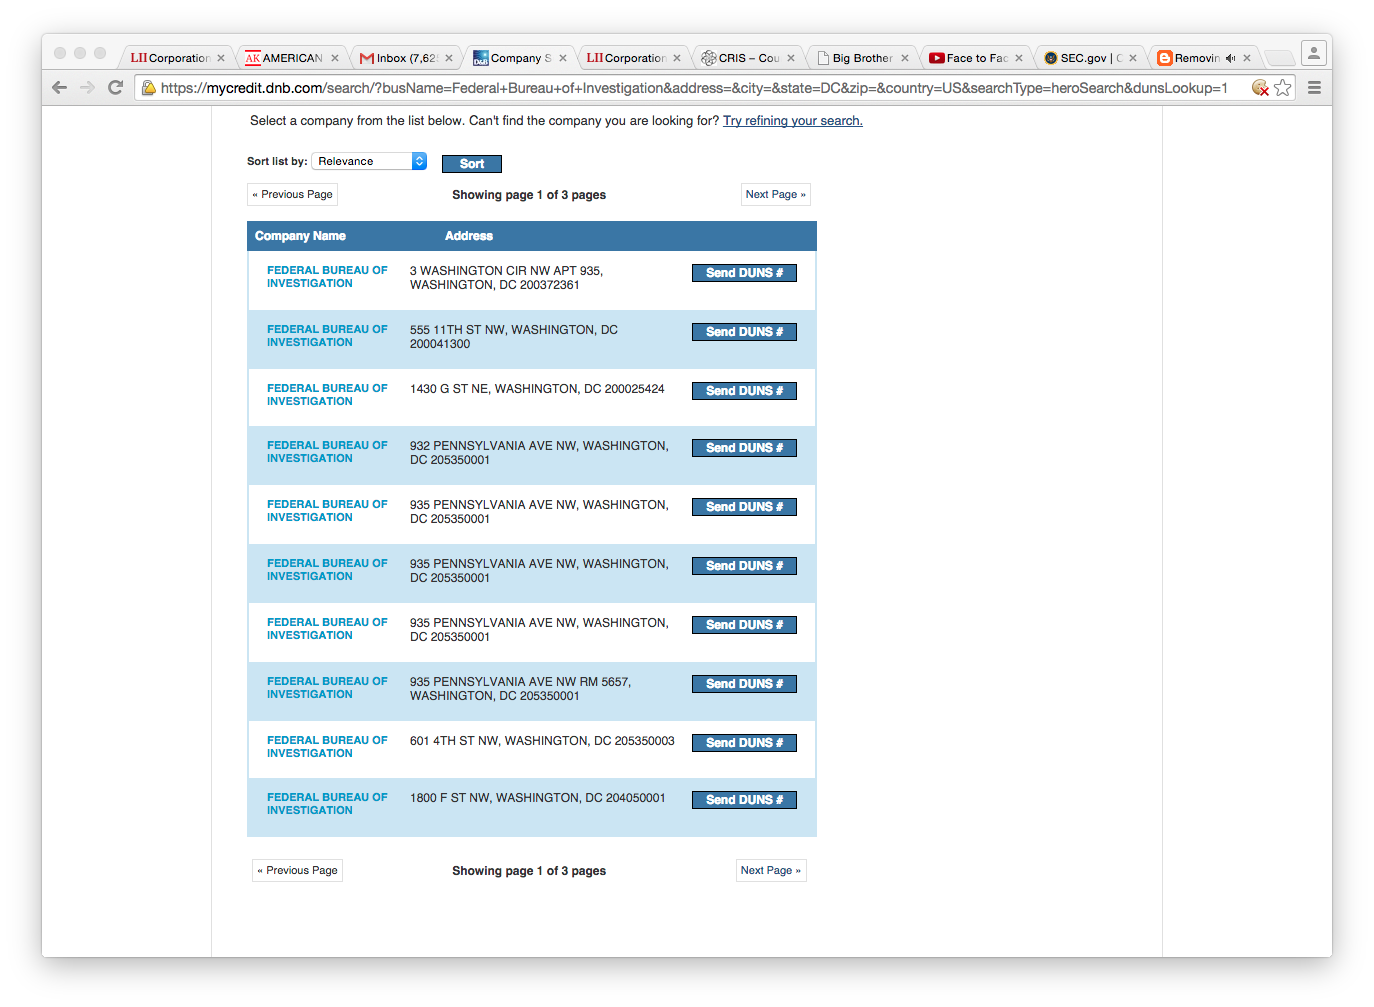Click the address 1430 G ST NE, WASHINGTON

pyautogui.click(x=537, y=389)
